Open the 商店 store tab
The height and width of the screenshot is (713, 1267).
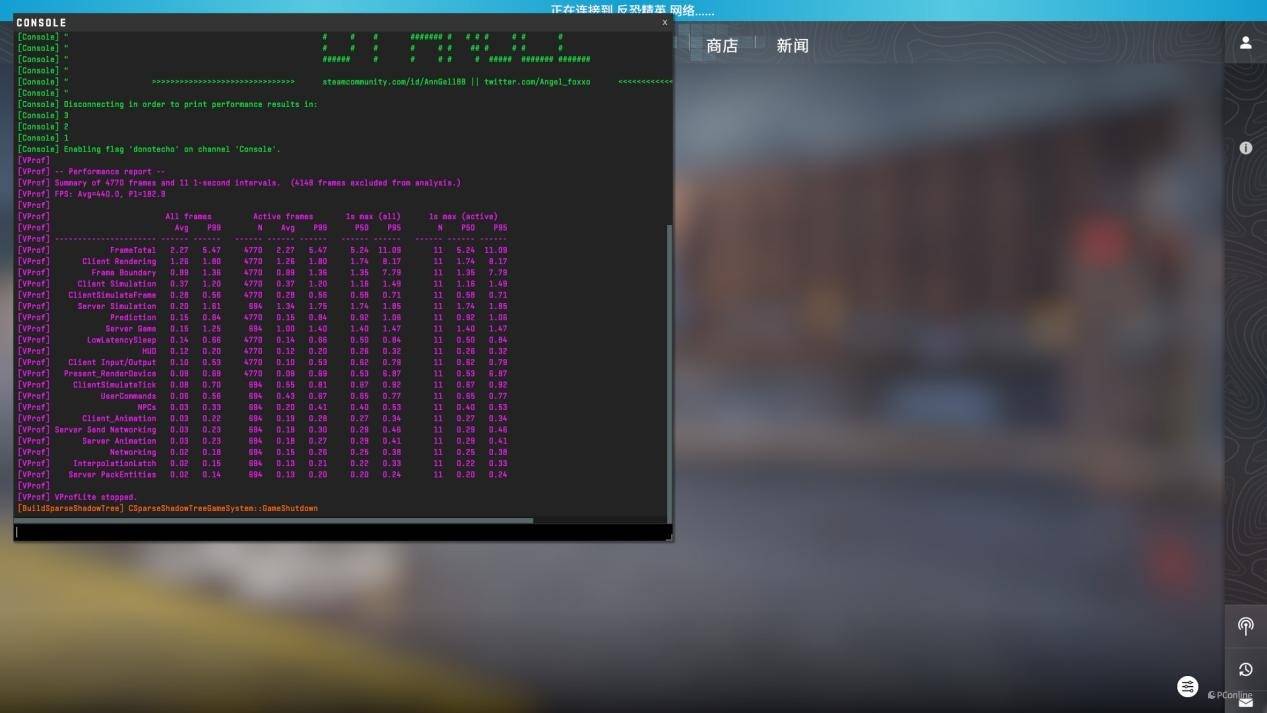pyautogui.click(x=721, y=46)
